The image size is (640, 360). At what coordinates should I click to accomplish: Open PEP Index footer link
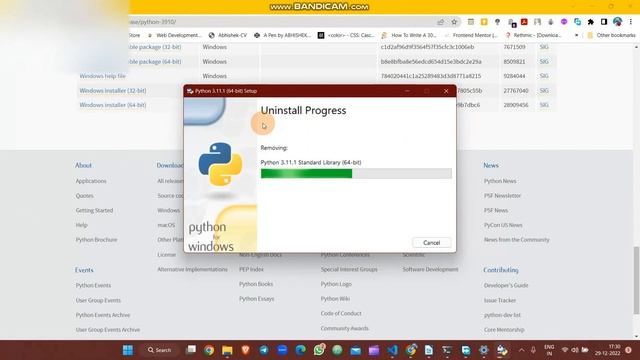pos(251,269)
